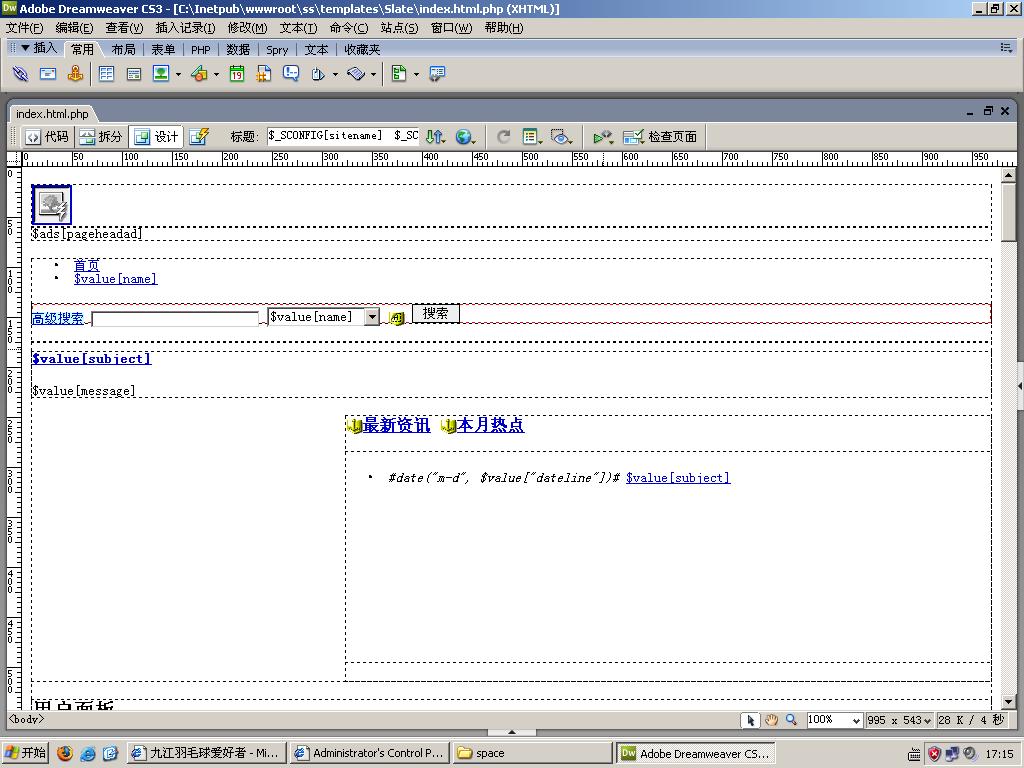Click the 检查页面 button
1024x768 pixels.
[x=661, y=136]
